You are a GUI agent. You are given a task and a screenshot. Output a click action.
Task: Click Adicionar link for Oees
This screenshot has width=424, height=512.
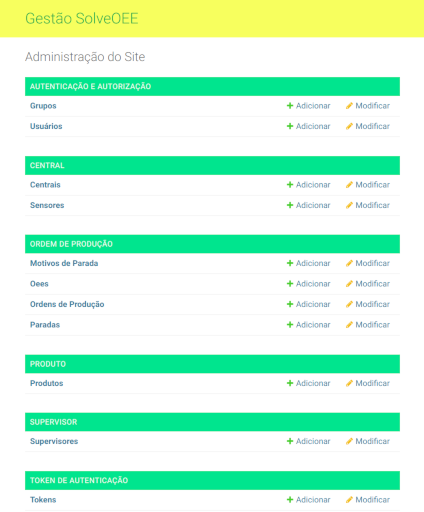coord(313,284)
